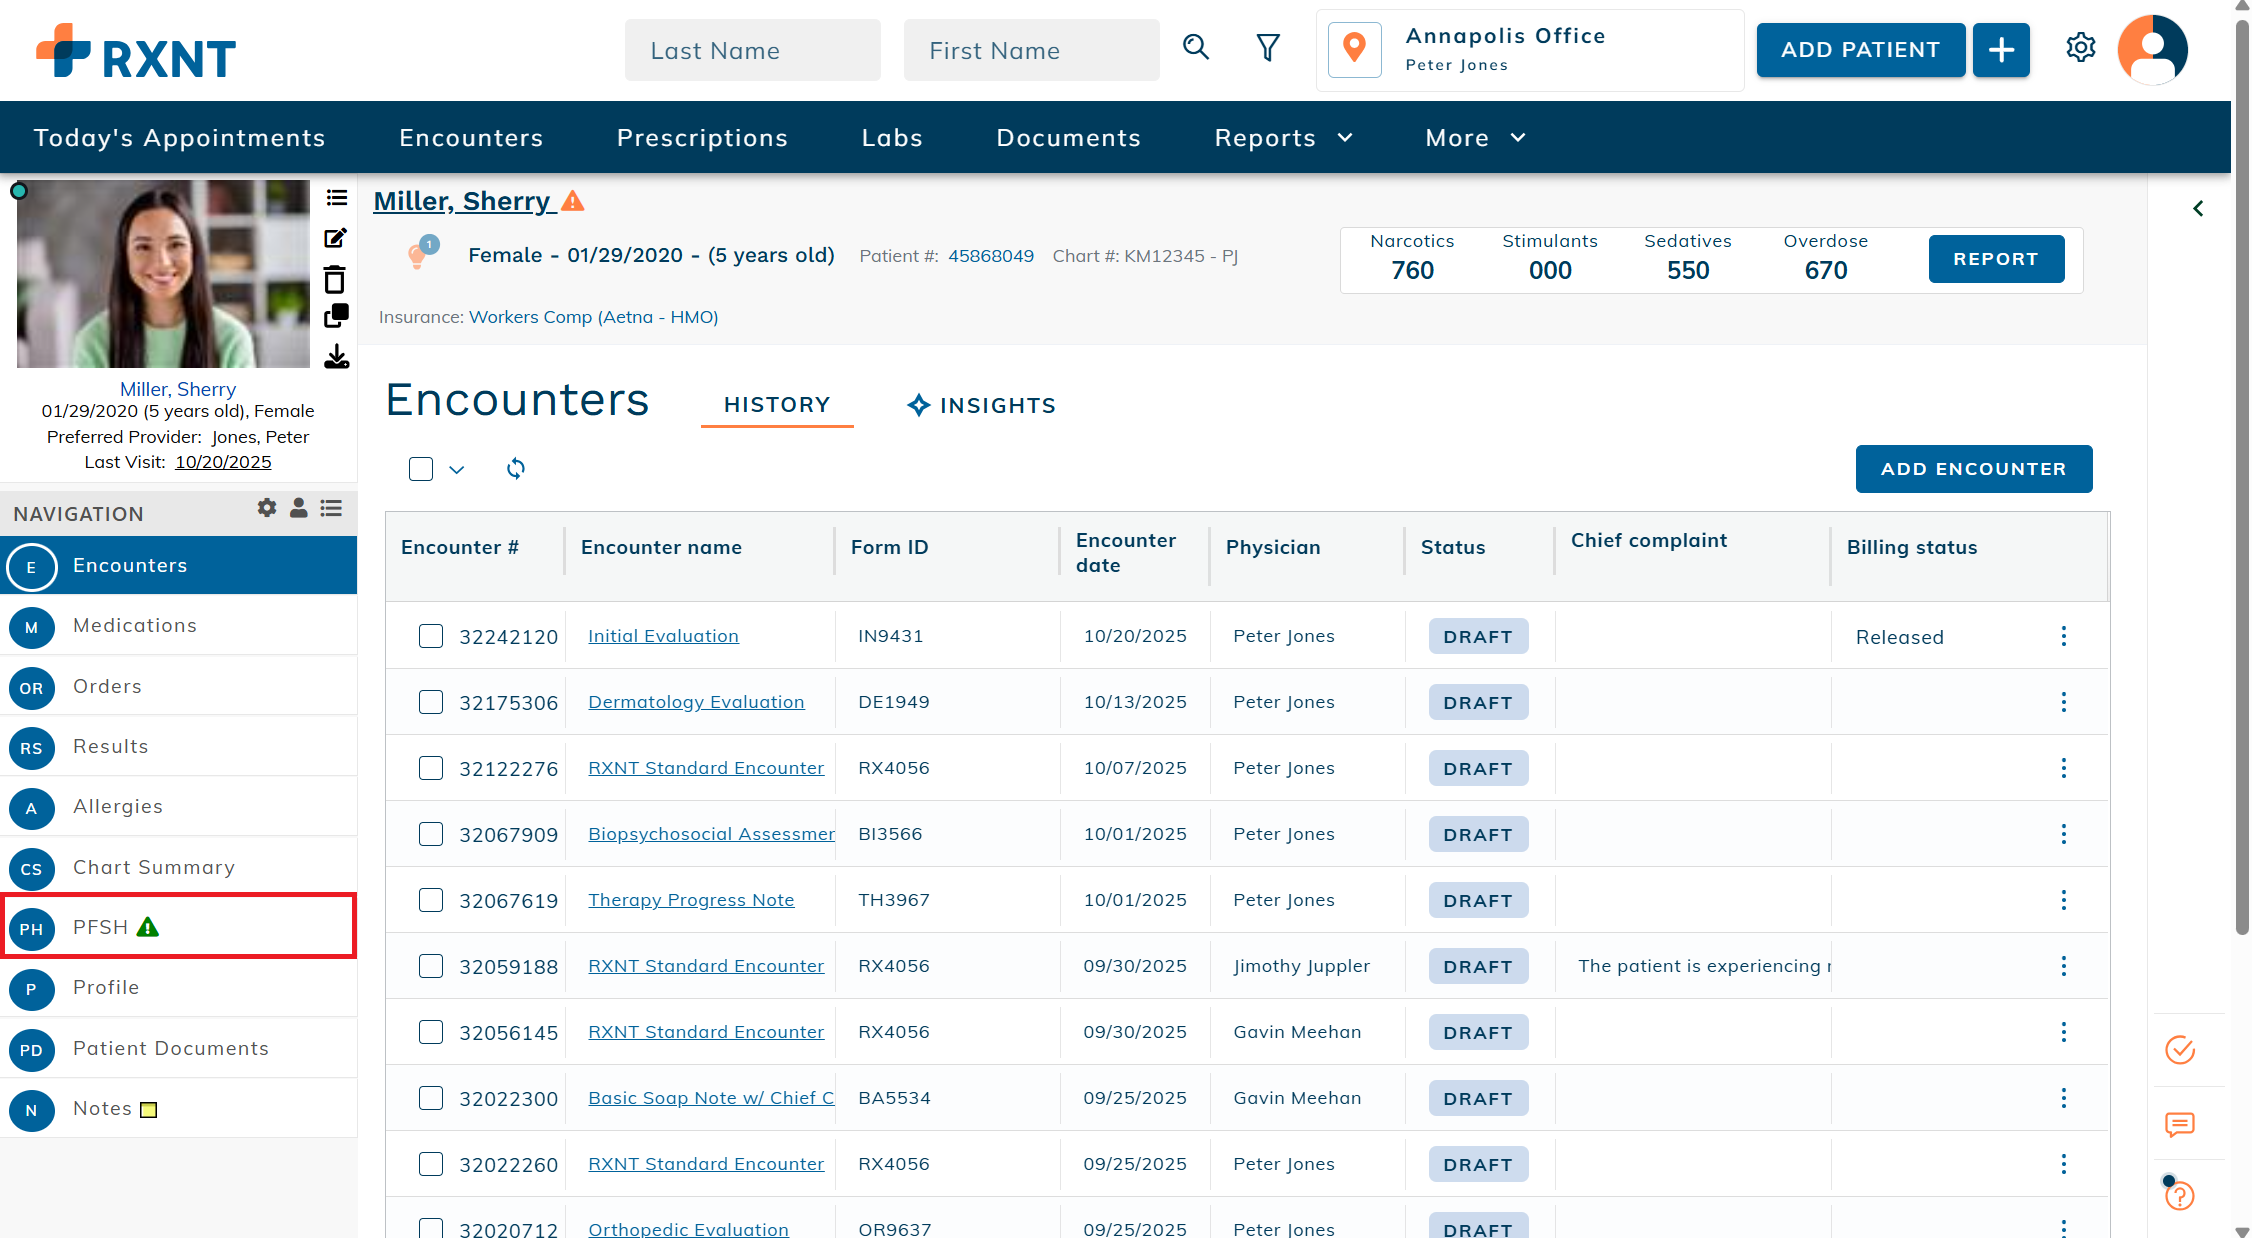
Task: Click the search magnifier icon
Action: [1195, 48]
